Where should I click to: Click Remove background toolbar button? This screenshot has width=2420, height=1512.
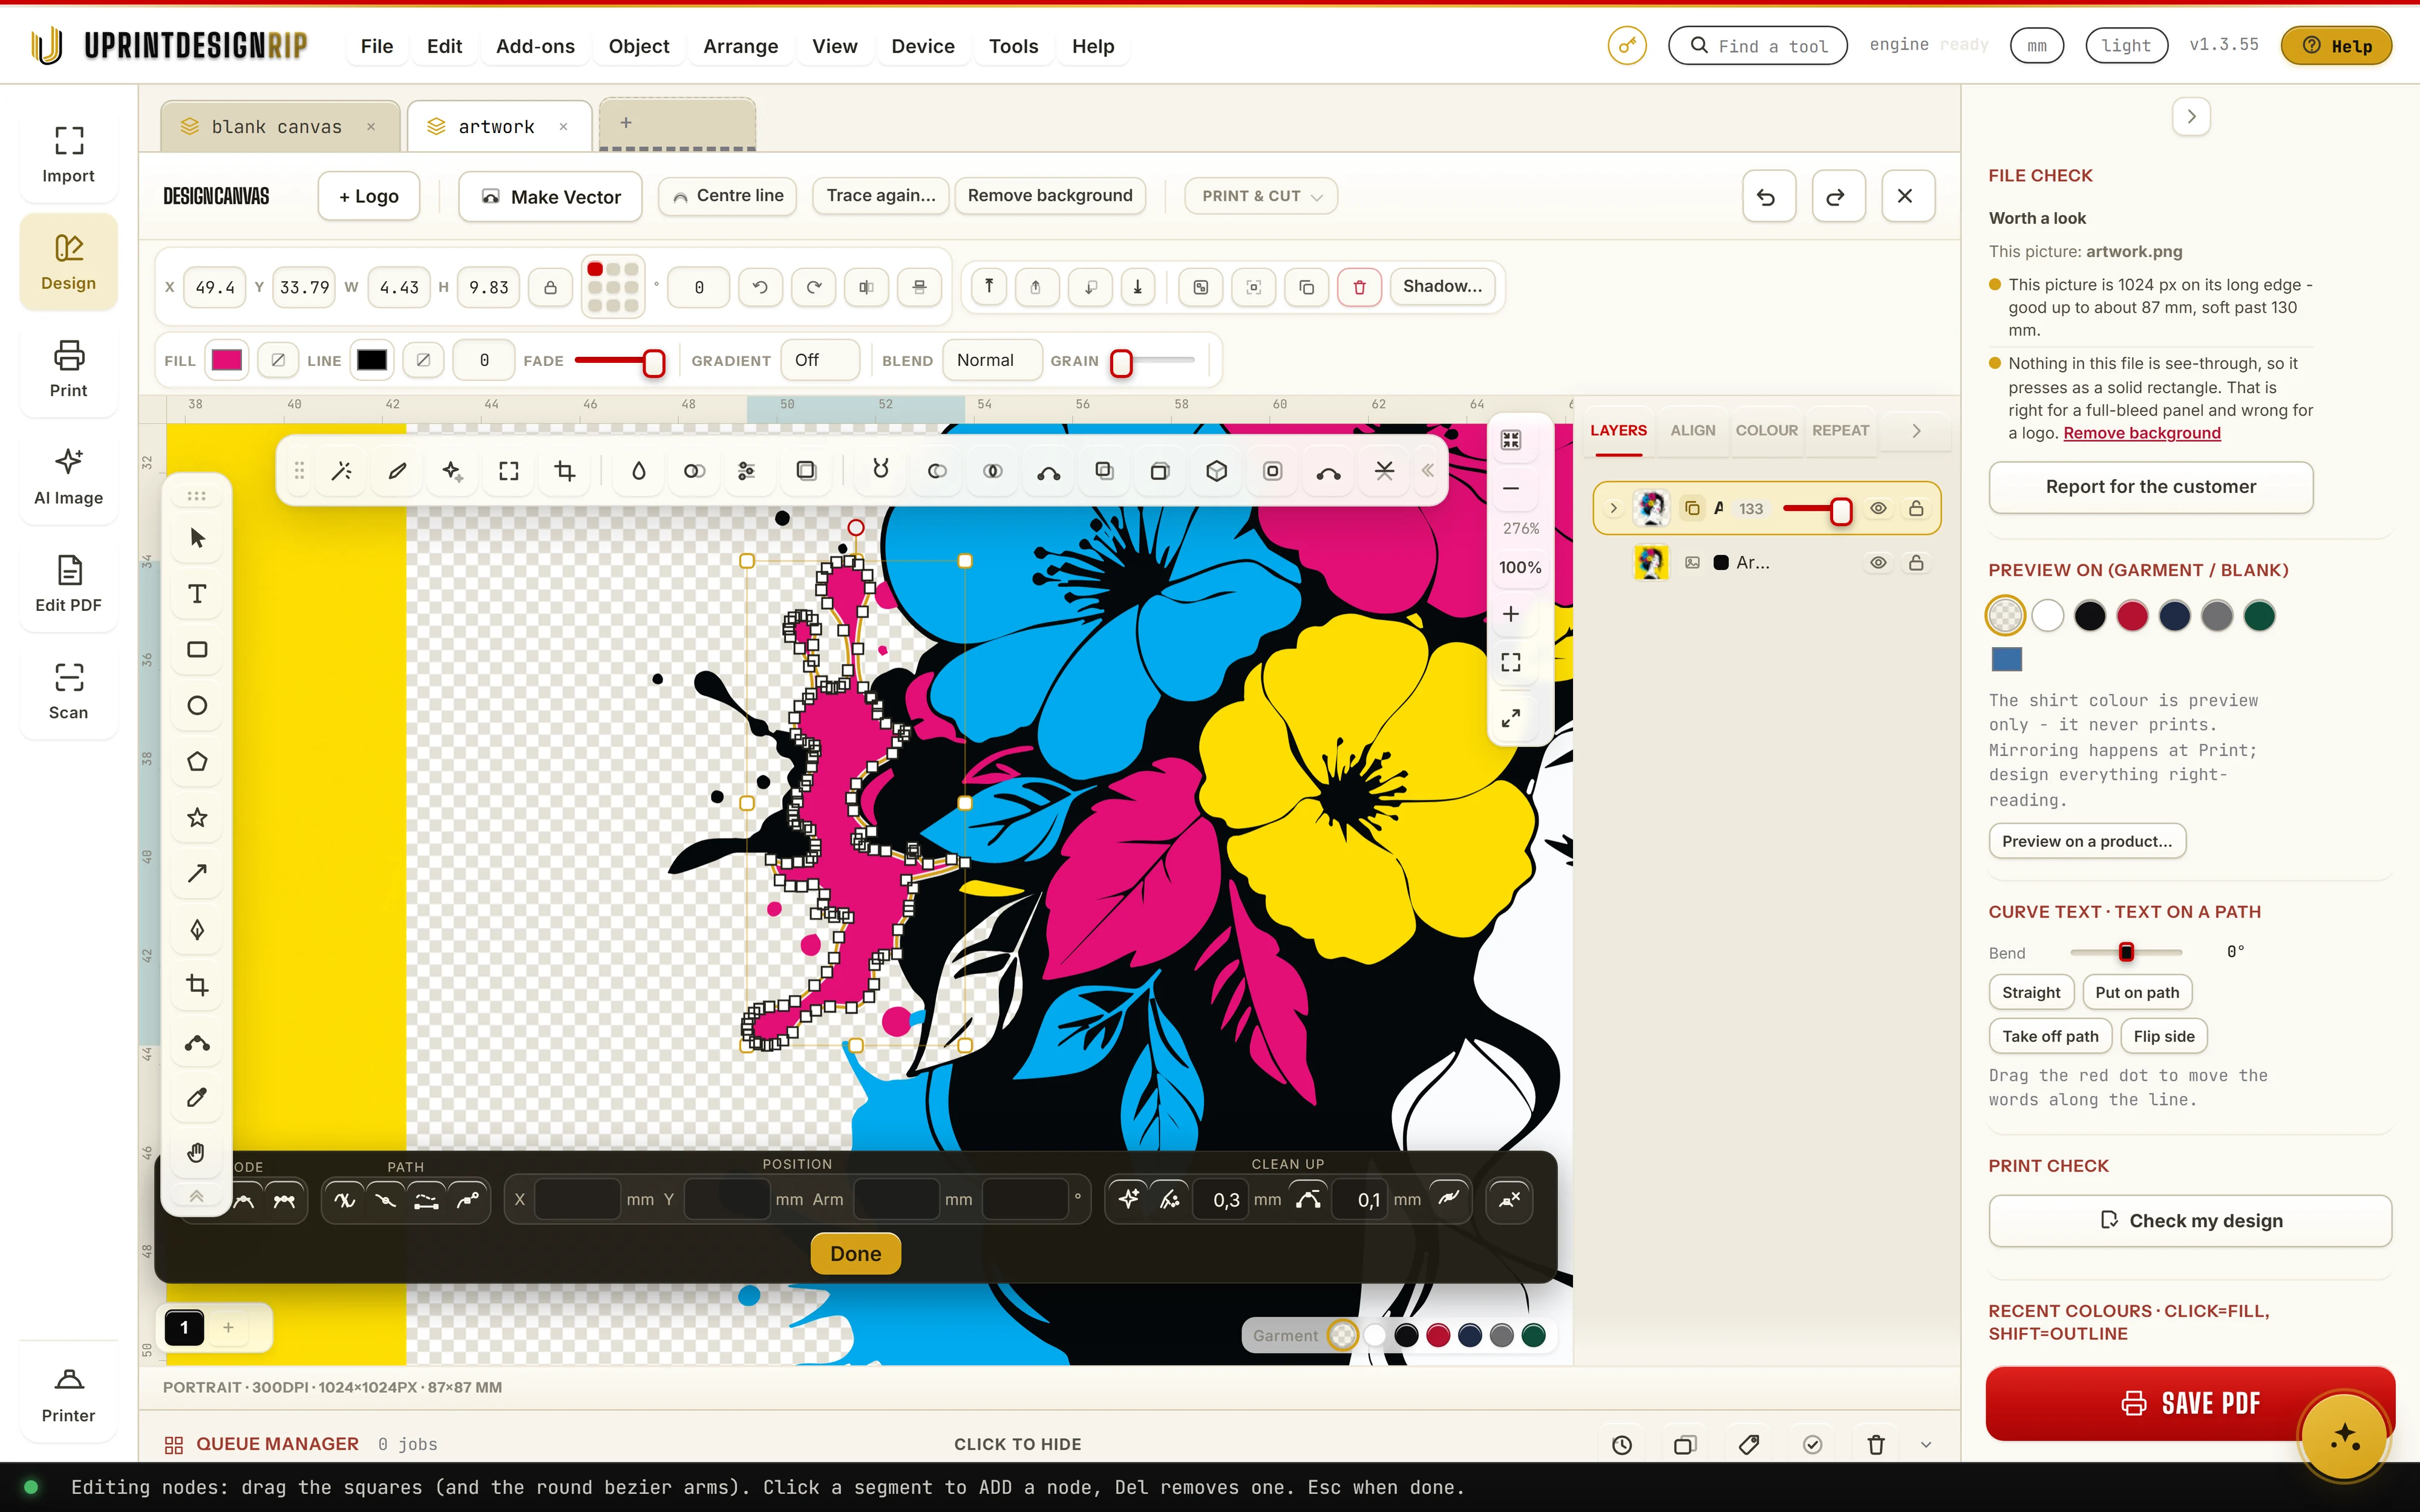(x=1050, y=196)
